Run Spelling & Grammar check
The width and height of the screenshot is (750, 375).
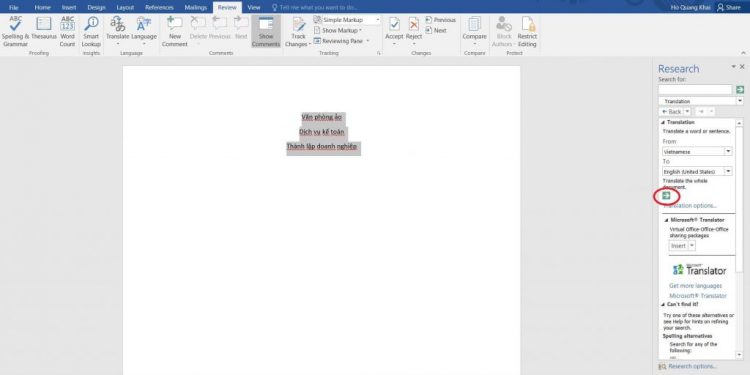tap(15, 32)
